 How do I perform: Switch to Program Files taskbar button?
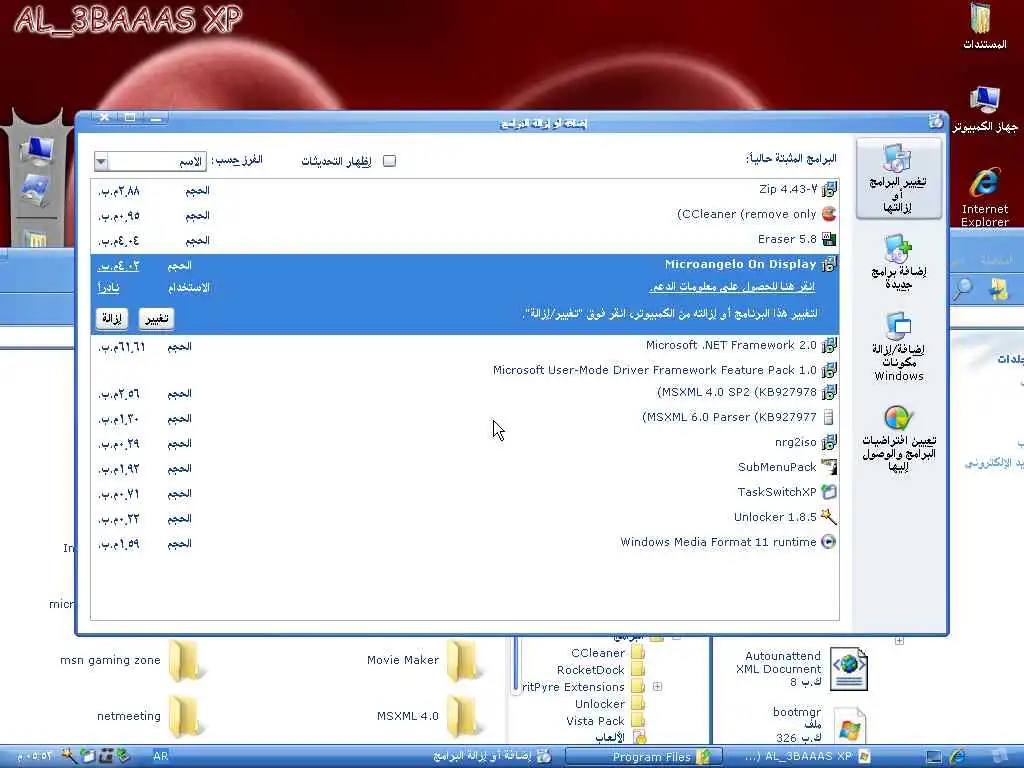644,756
